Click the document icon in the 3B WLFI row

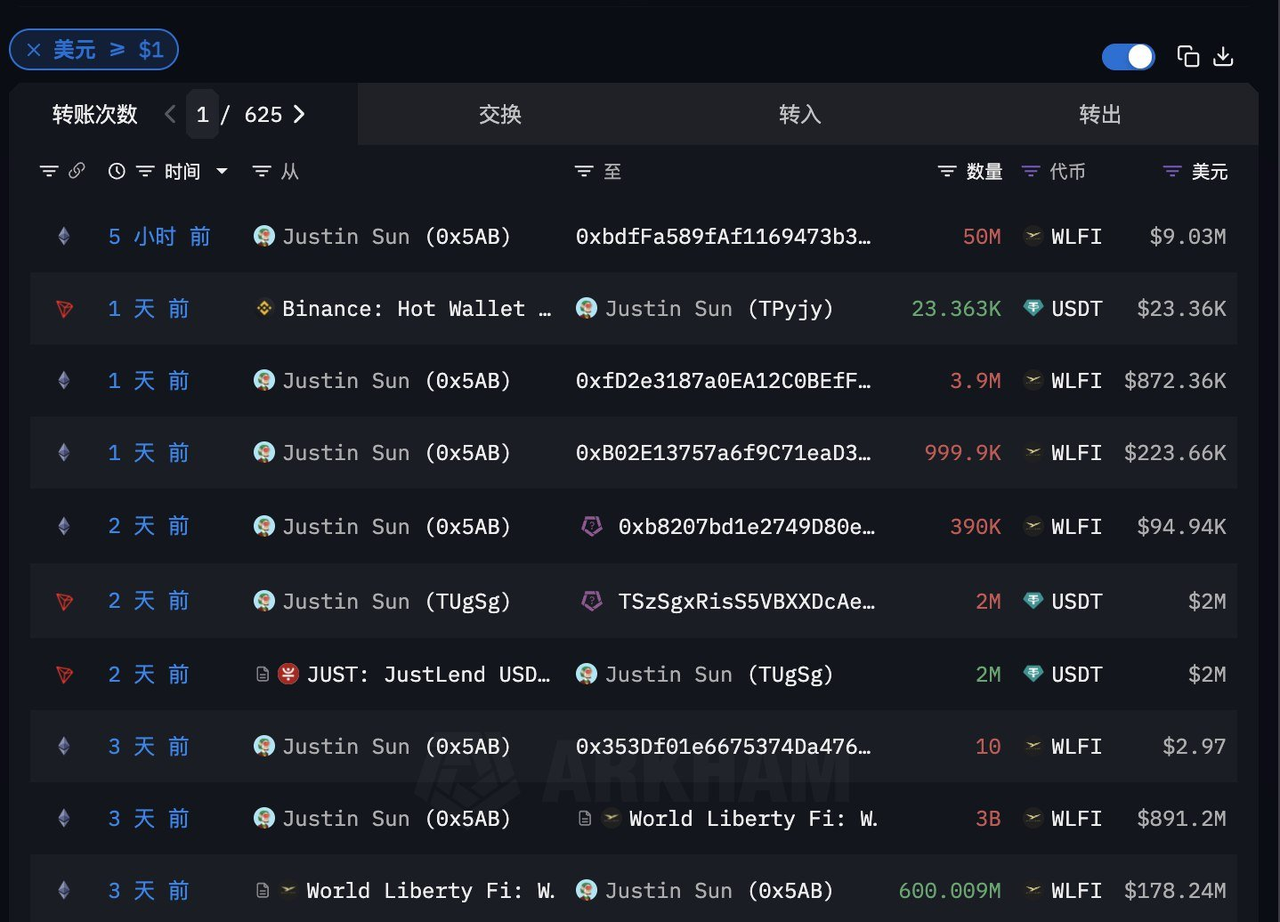click(585, 819)
